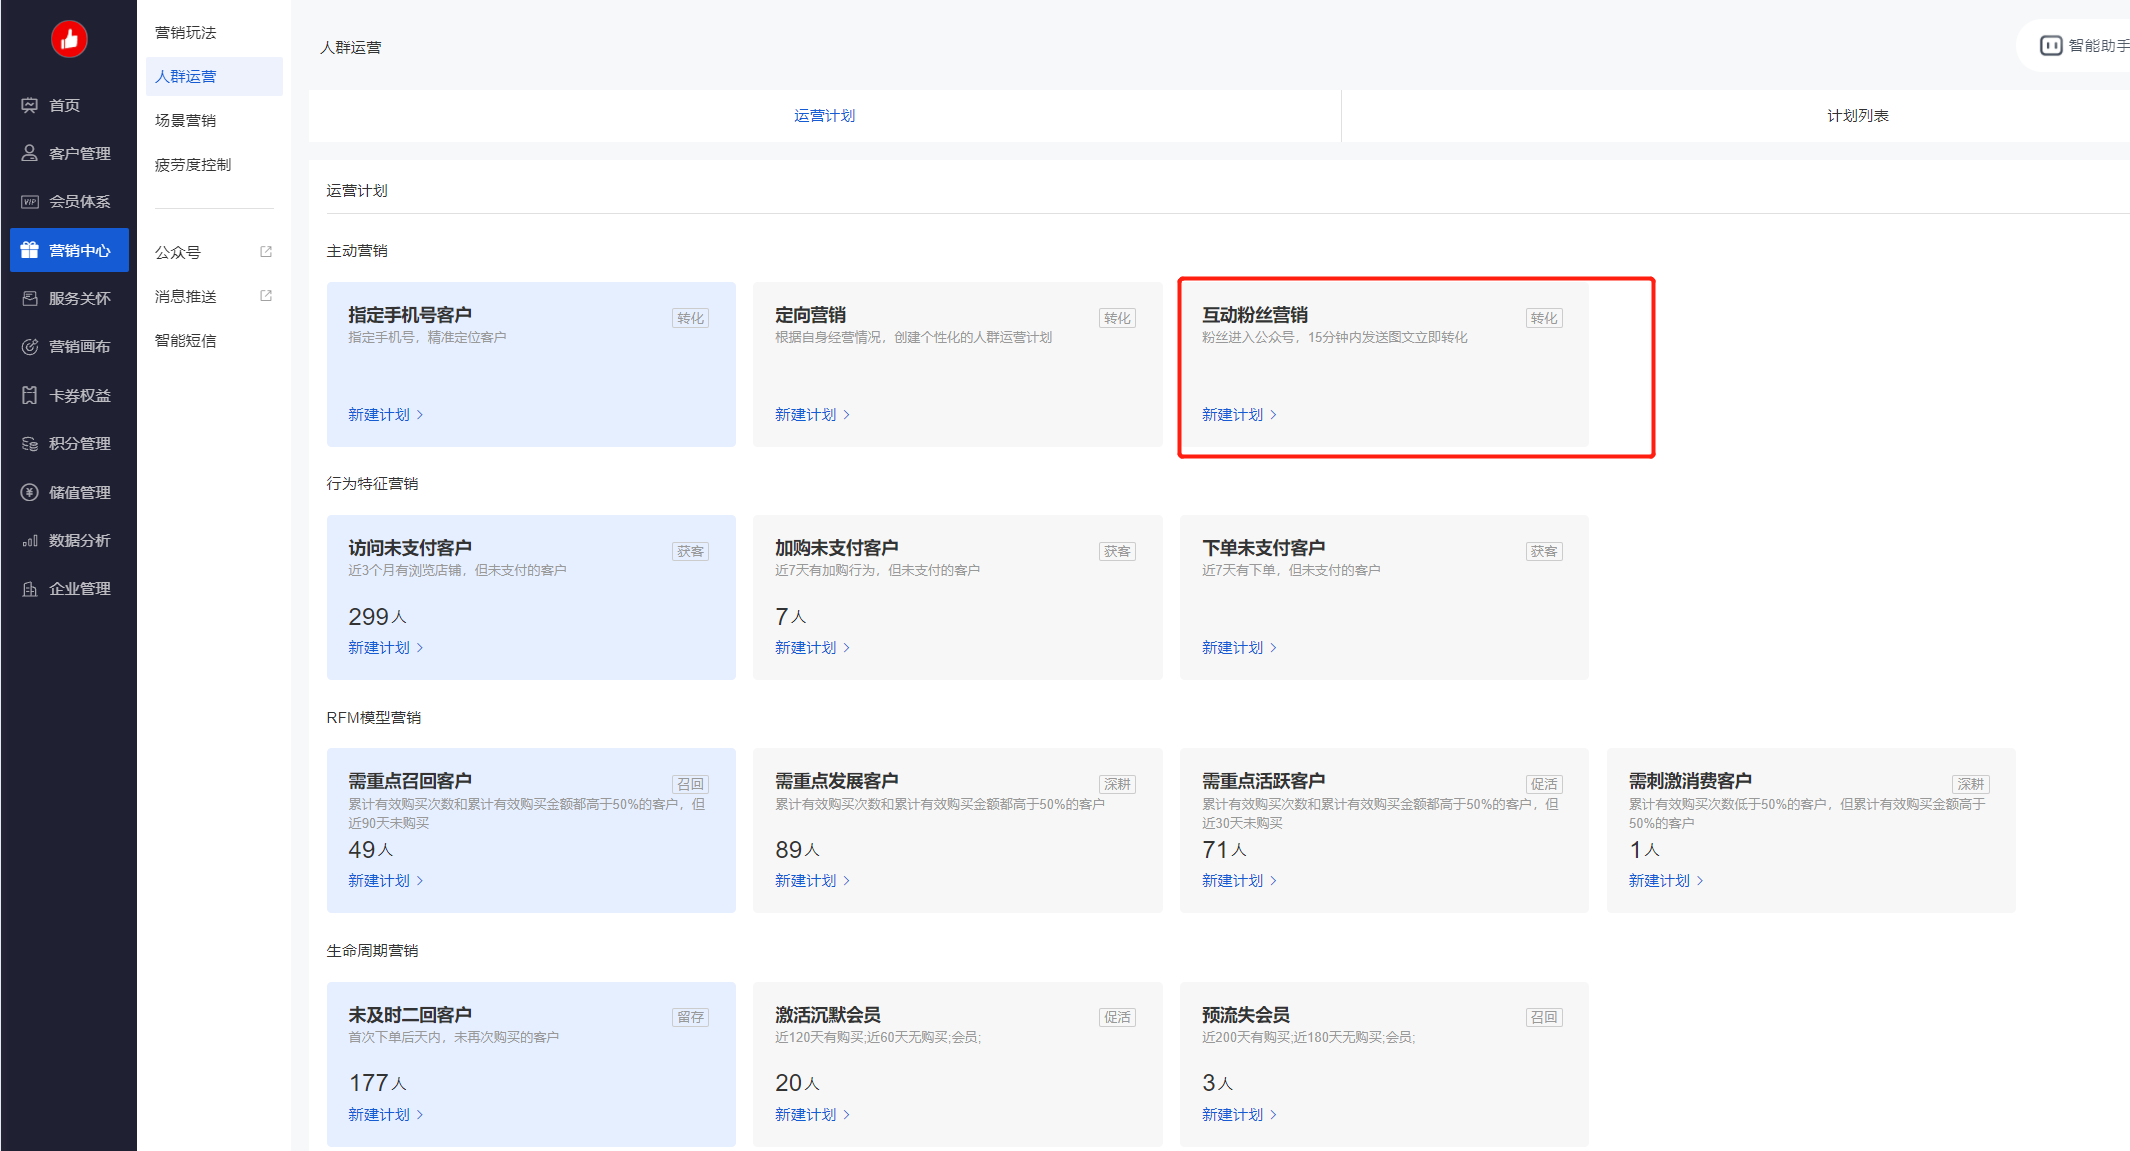2130x1151 pixels.
Task: Select 营销中心 gift icon in sidebar
Action: 30,250
